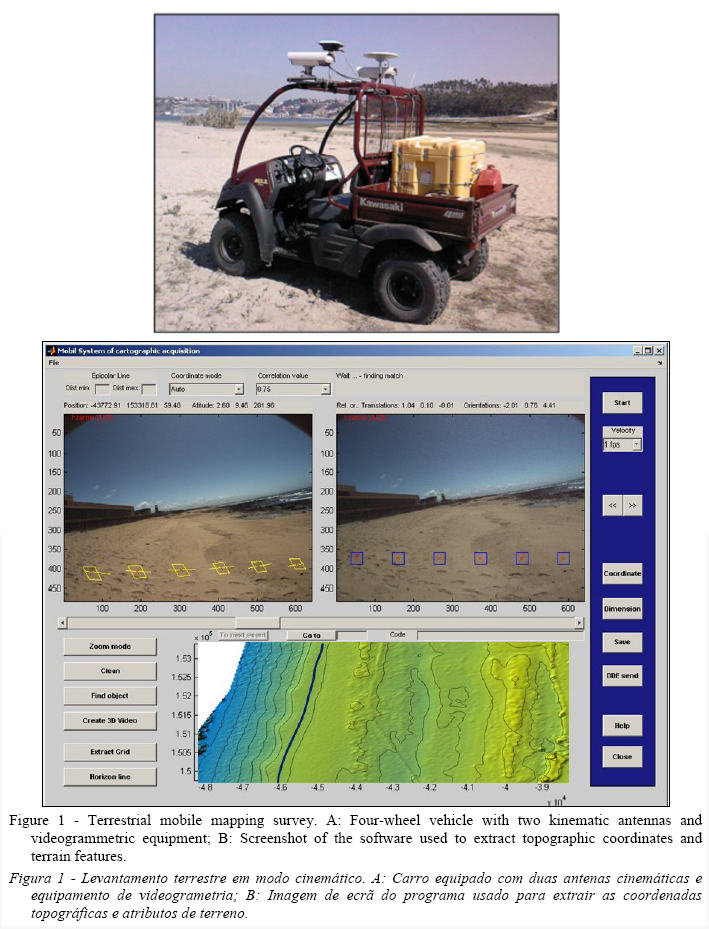
Task: Click the Zoom mode button
Action: click(110, 646)
